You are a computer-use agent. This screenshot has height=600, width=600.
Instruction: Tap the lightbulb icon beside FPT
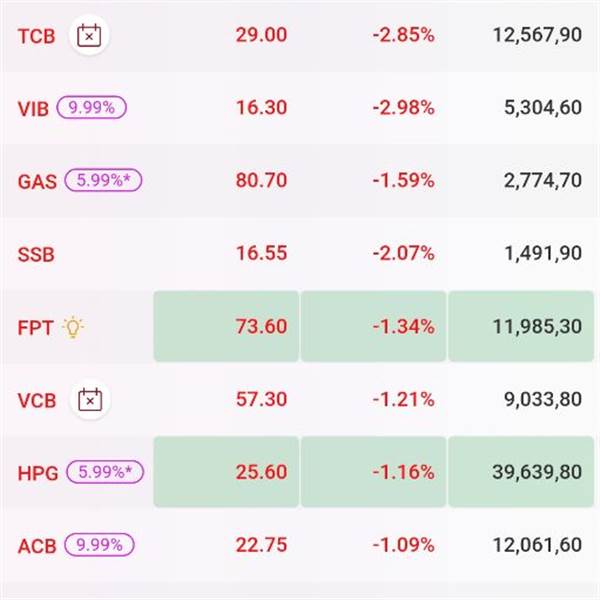(x=74, y=327)
